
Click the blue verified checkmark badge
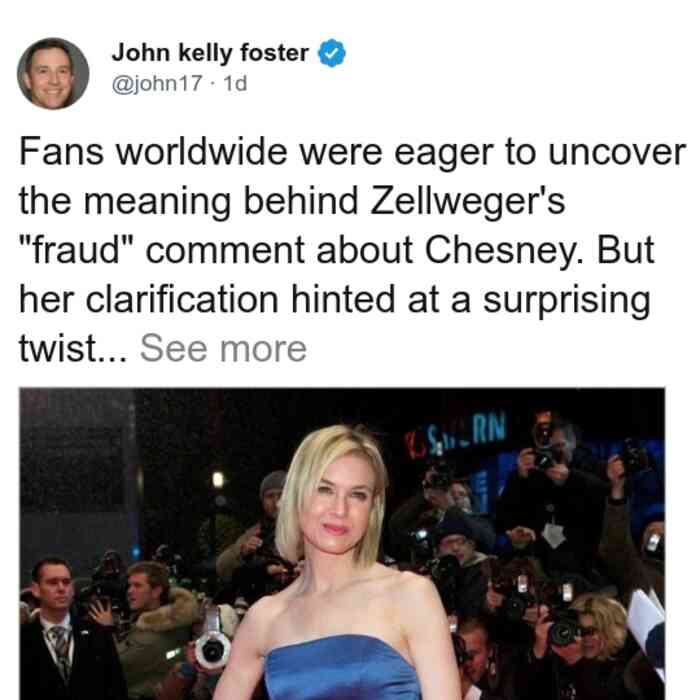331,53
